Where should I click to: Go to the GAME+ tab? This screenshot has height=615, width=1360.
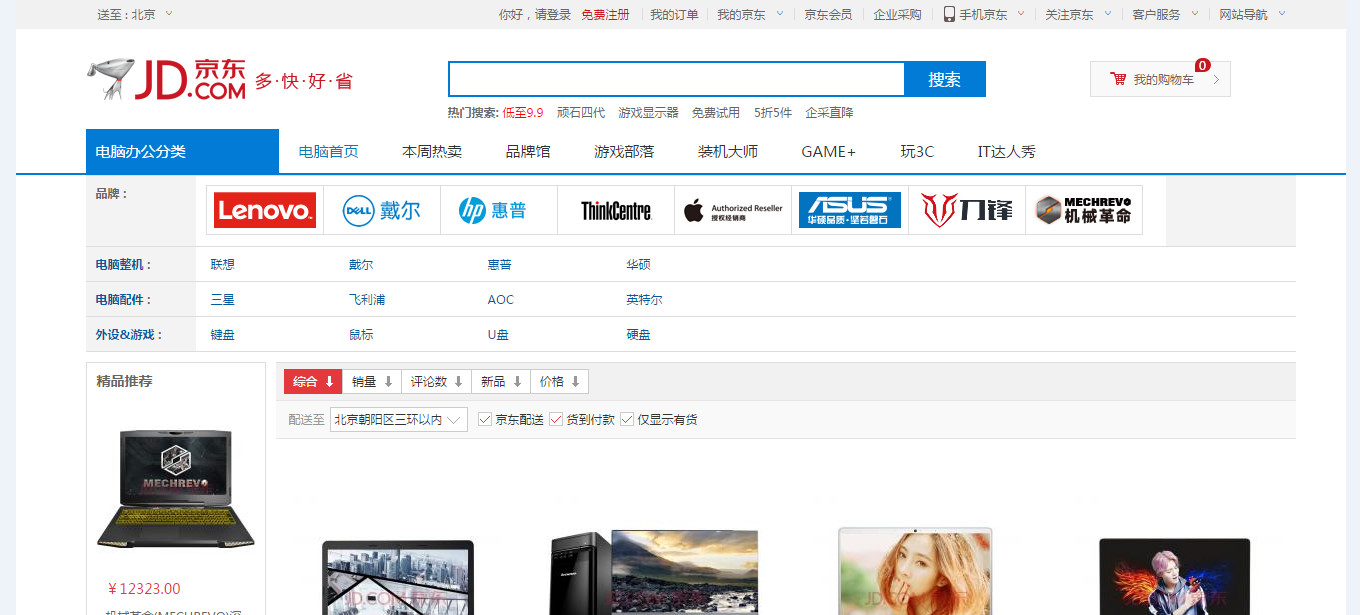pyautogui.click(x=829, y=151)
